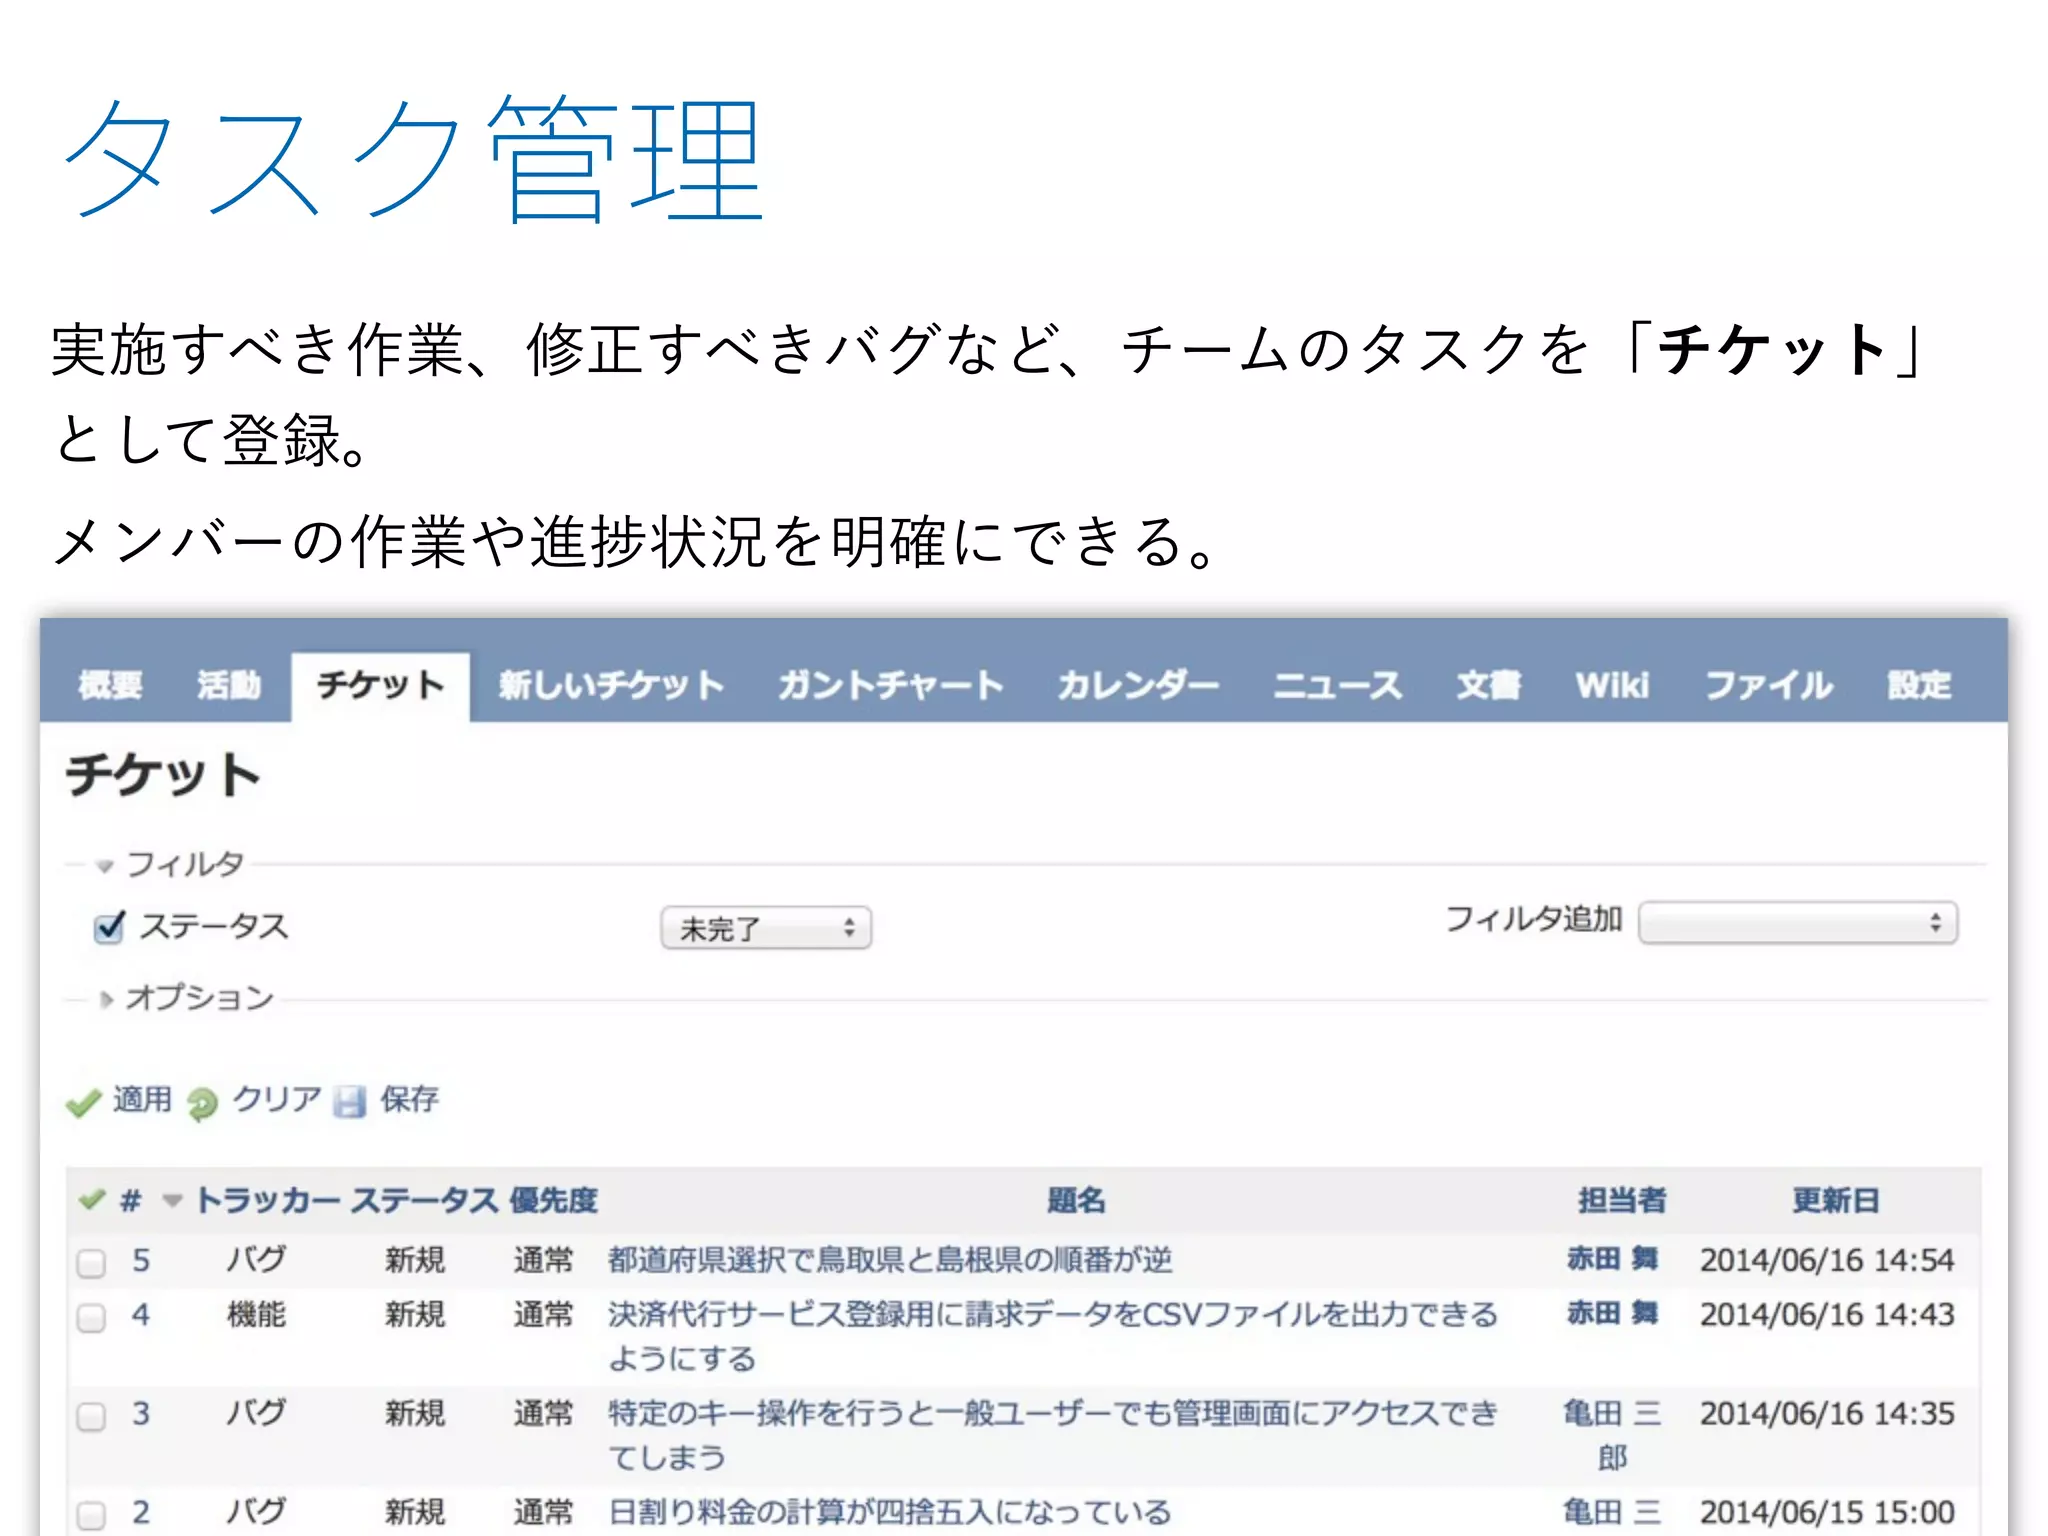
Task: Open the 未完了 status dropdown
Action: point(766,928)
